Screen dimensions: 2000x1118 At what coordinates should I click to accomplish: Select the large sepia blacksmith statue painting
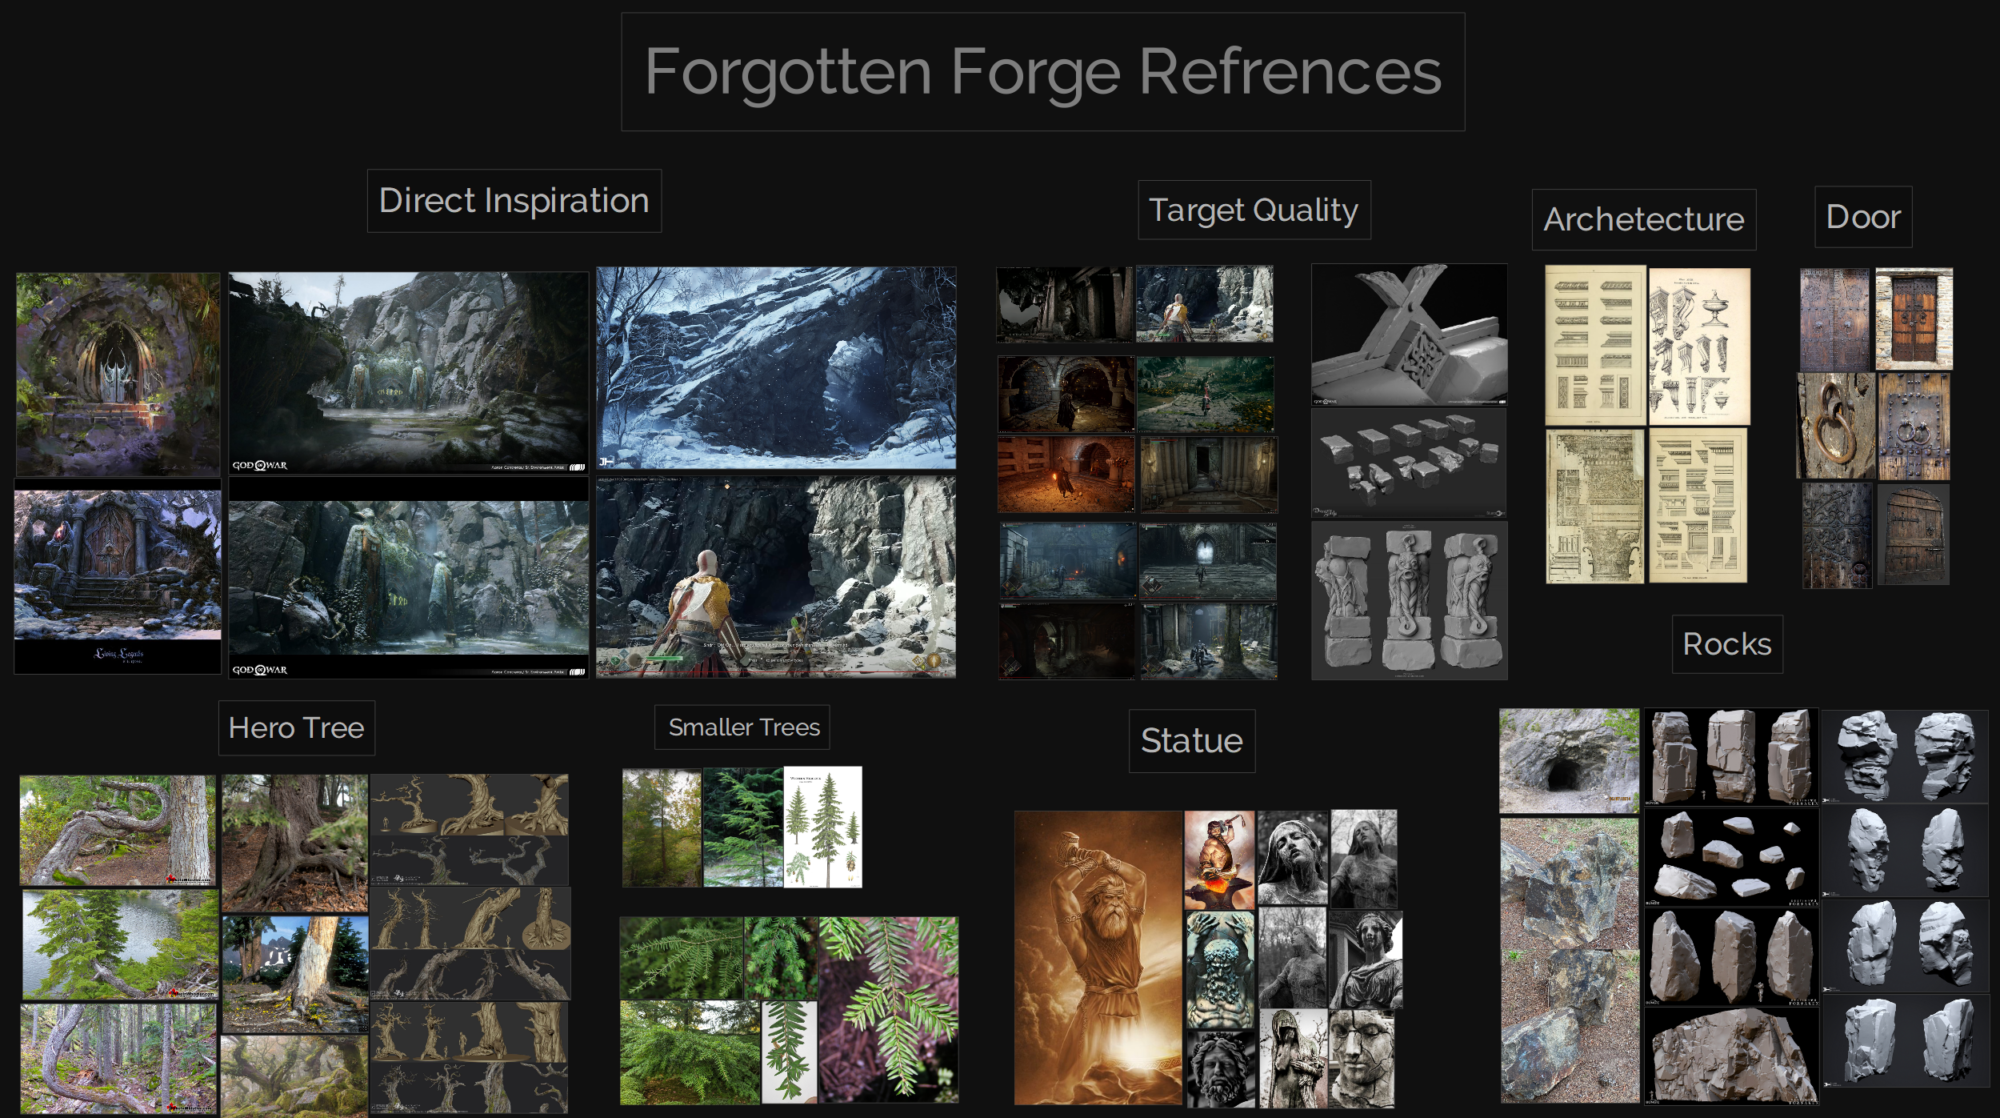click(1097, 957)
